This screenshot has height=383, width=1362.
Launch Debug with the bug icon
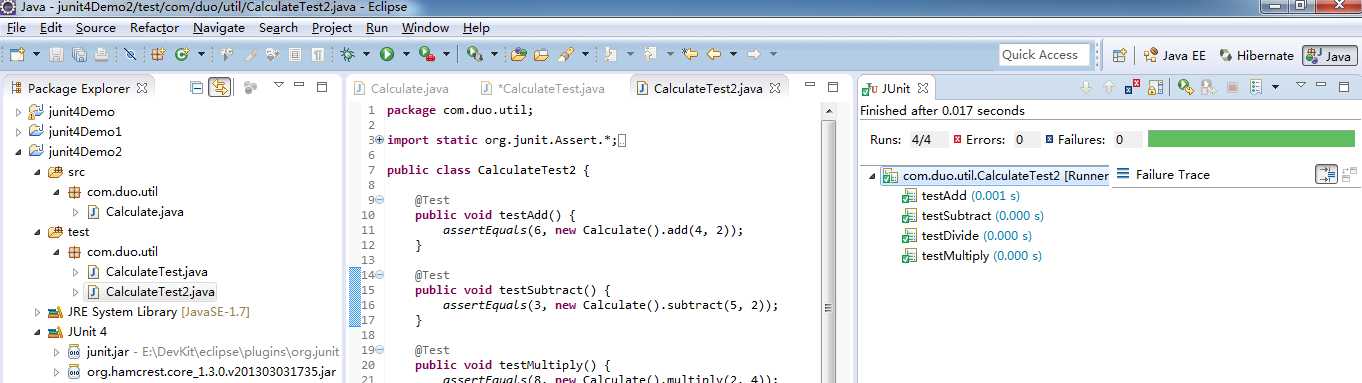point(346,54)
